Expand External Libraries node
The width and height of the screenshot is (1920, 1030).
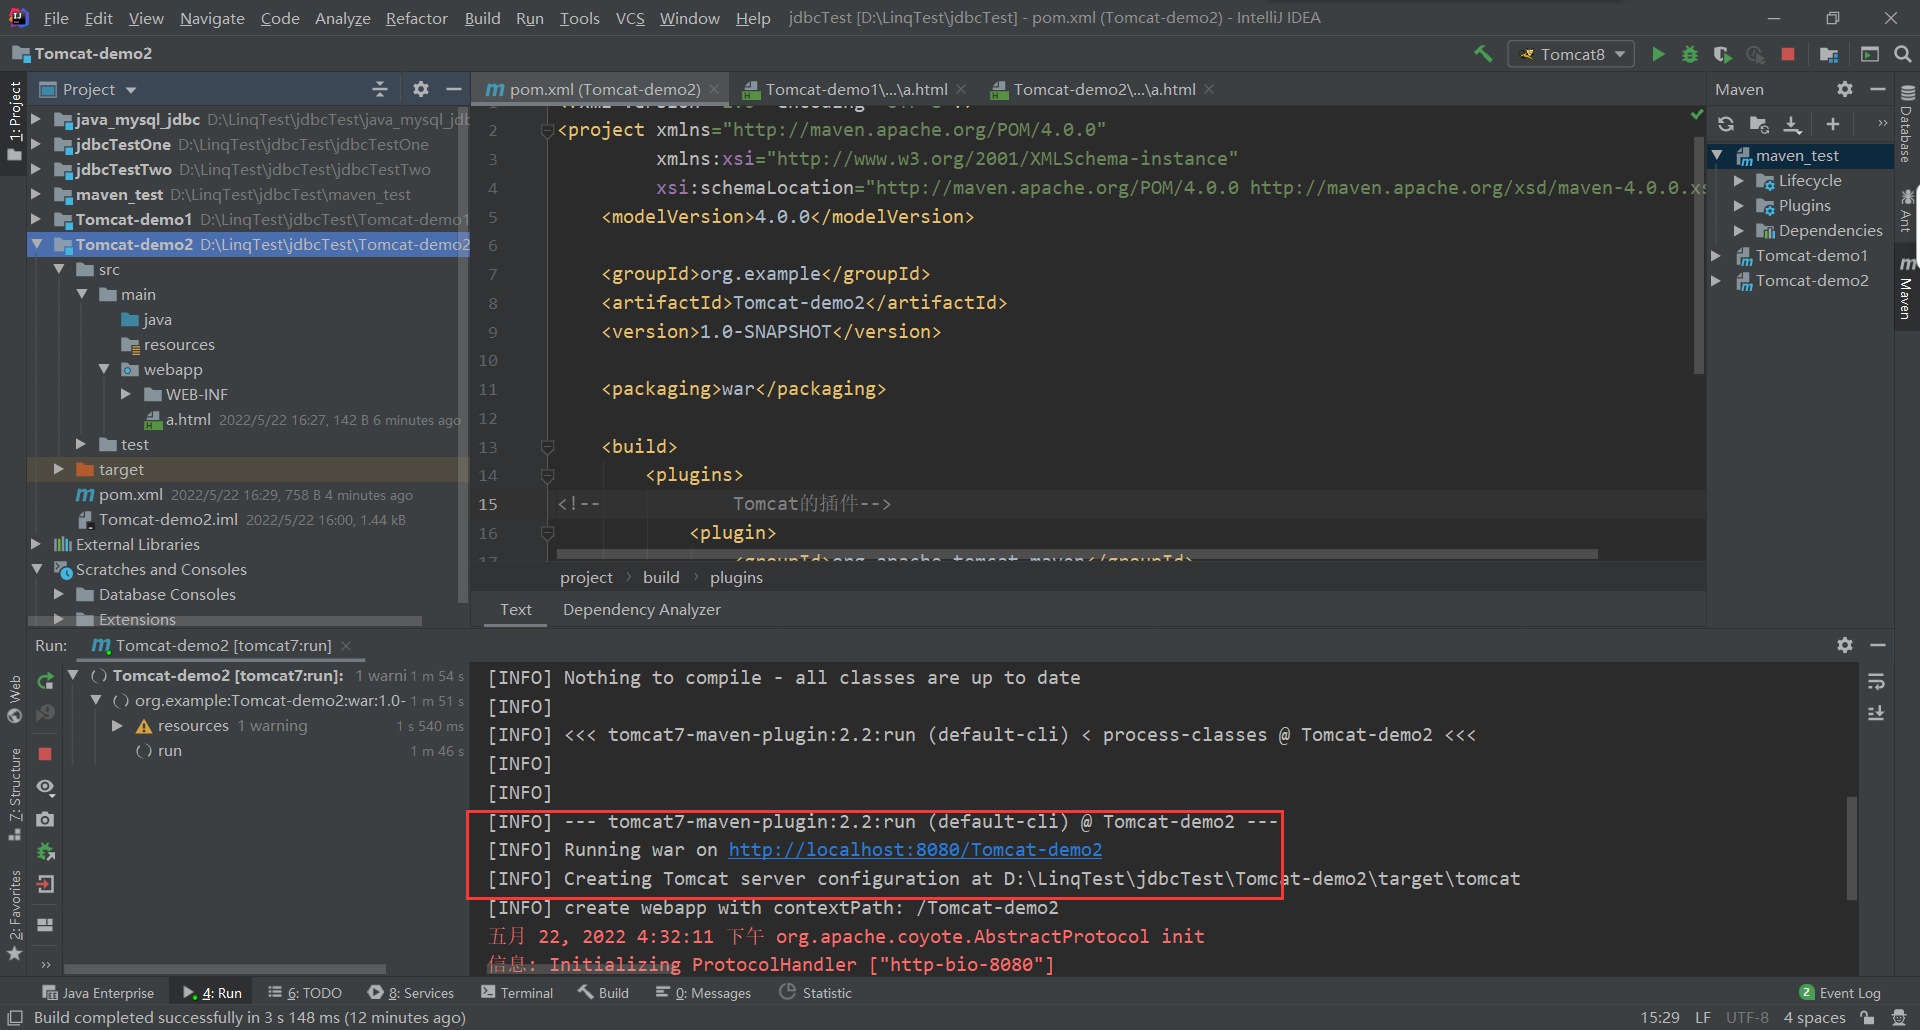(x=36, y=544)
